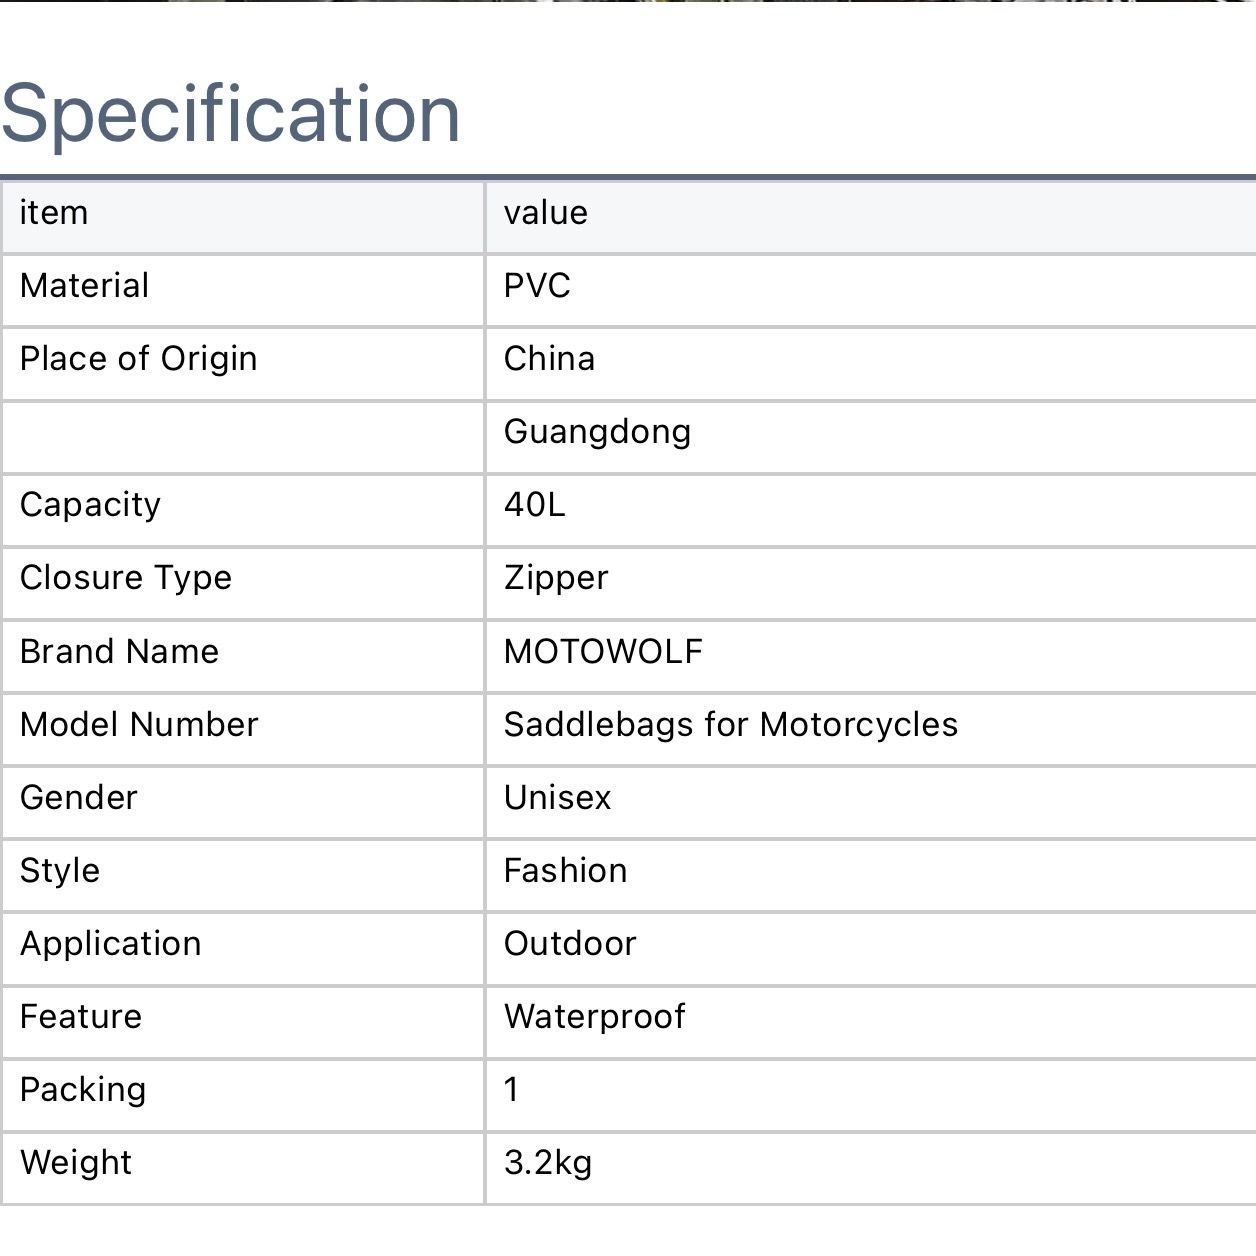Image resolution: width=1256 pixels, height=1256 pixels.
Task: Click the Fashion style value
Action: point(565,871)
